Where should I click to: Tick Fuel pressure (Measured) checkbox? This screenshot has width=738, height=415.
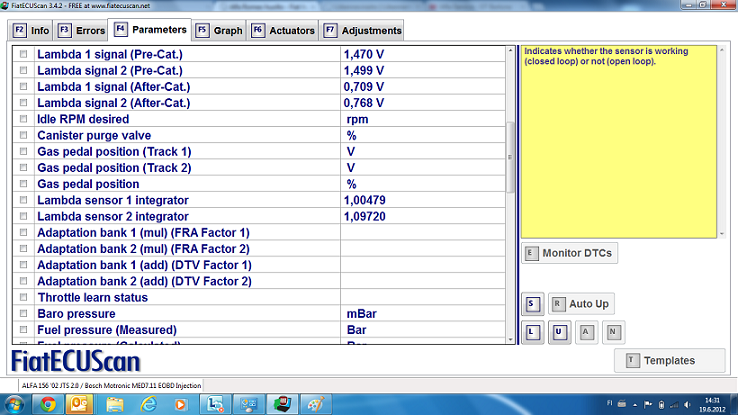(24, 330)
